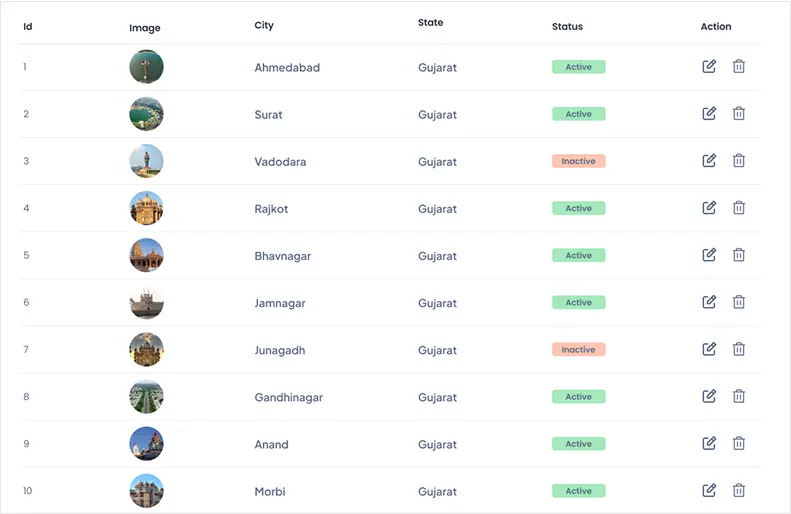Click the edit icon for Ahmedabad
The image size is (791, 514).
[709, 66]
